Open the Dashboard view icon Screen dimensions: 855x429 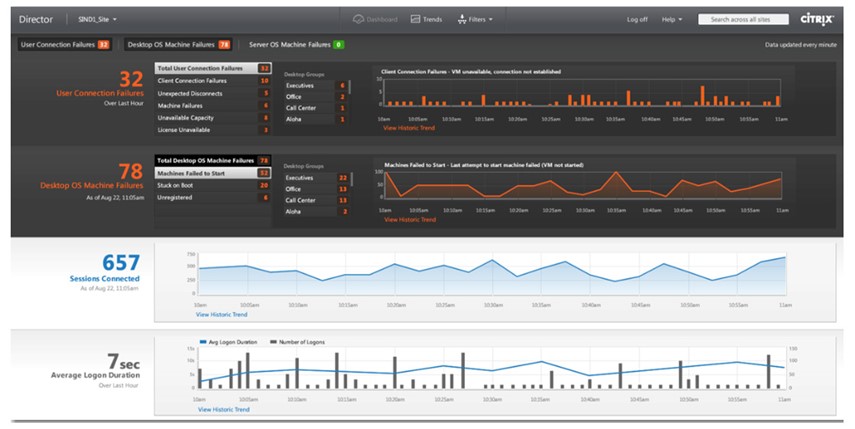(x=358, y=19)
